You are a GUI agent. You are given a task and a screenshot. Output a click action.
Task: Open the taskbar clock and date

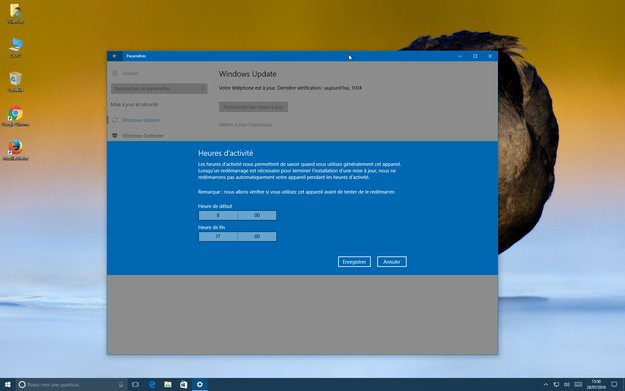coord(596,385)
